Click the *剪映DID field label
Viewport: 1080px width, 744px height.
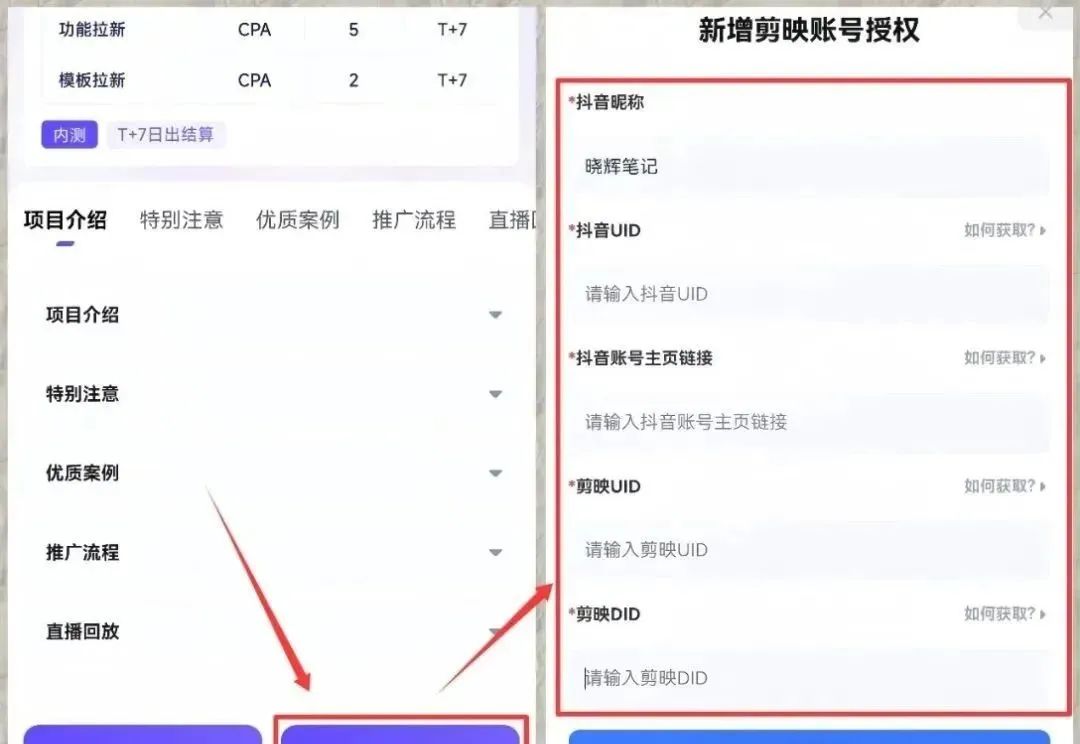pos(604,613)
